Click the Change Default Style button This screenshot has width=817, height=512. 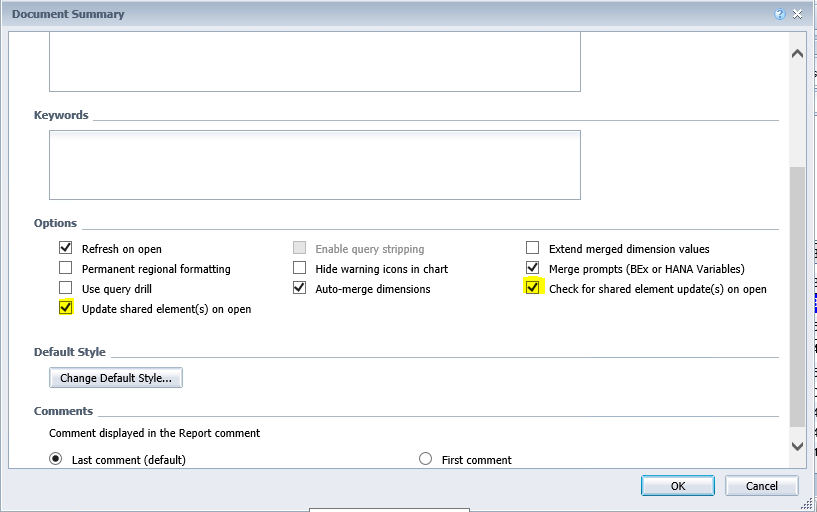(116, 378)
